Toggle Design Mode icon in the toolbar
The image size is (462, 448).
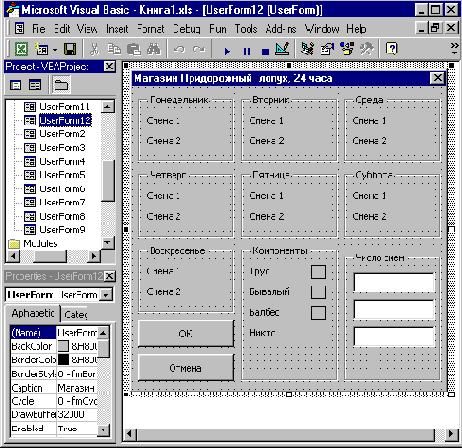click(282, 49)
